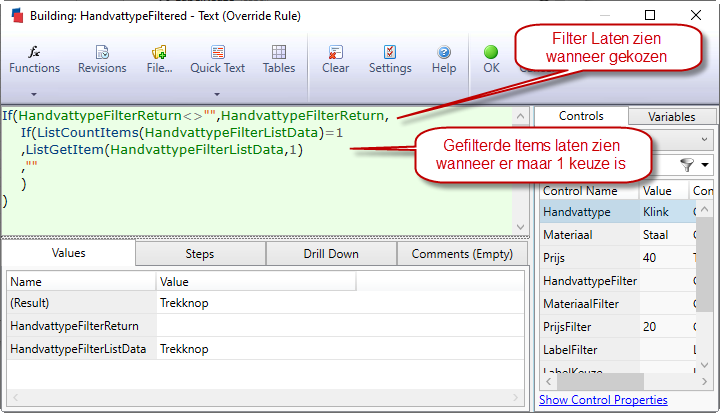Click ListGetItem in the formula text
Screen dimensions: 720x413
coord(65,150)
